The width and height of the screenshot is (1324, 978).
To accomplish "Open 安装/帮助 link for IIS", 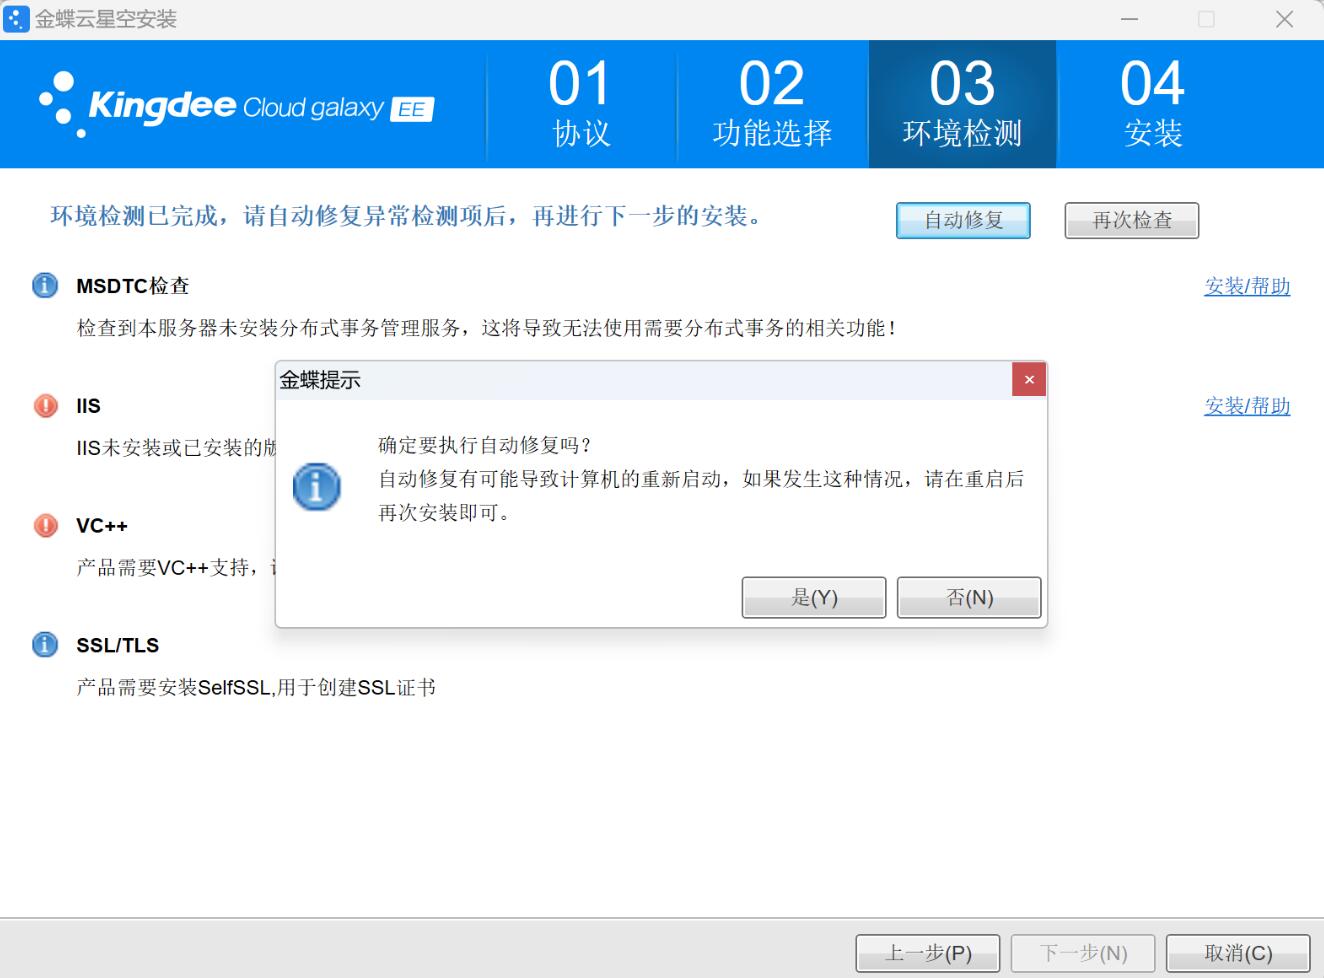I will tap(1247, 406).
